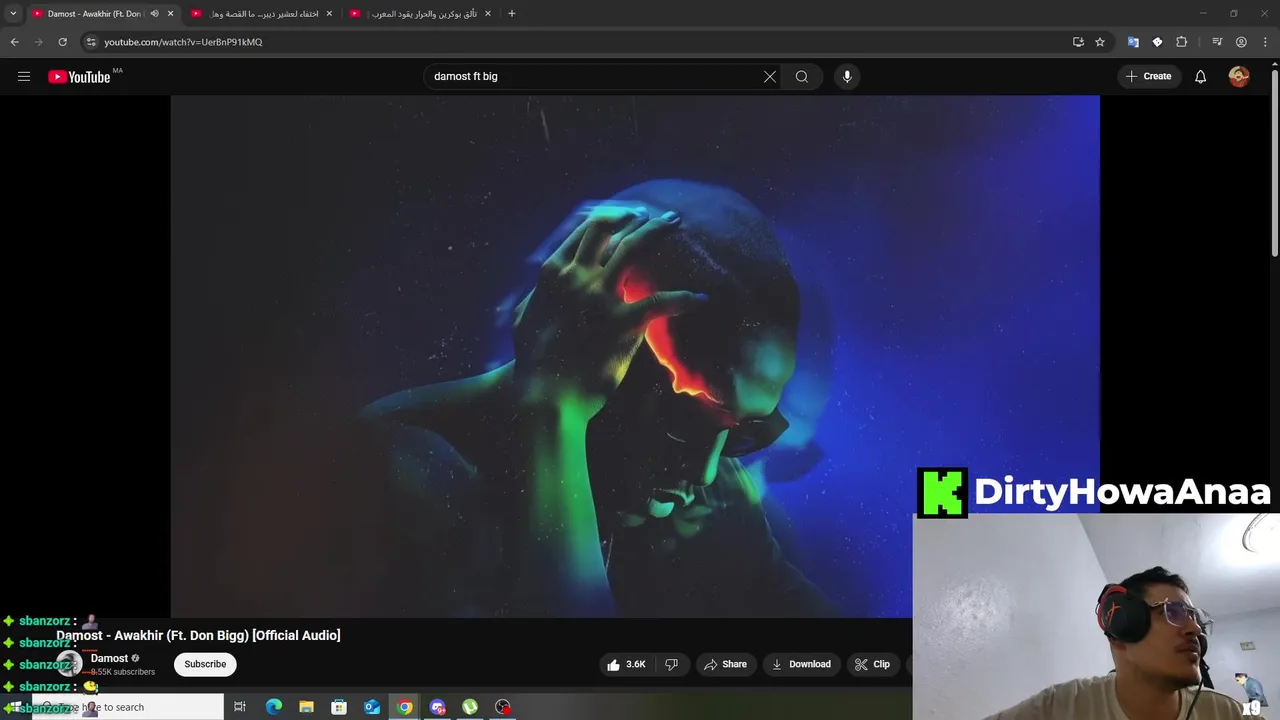
Task: View site information icon in address bar
Action: 91,42
